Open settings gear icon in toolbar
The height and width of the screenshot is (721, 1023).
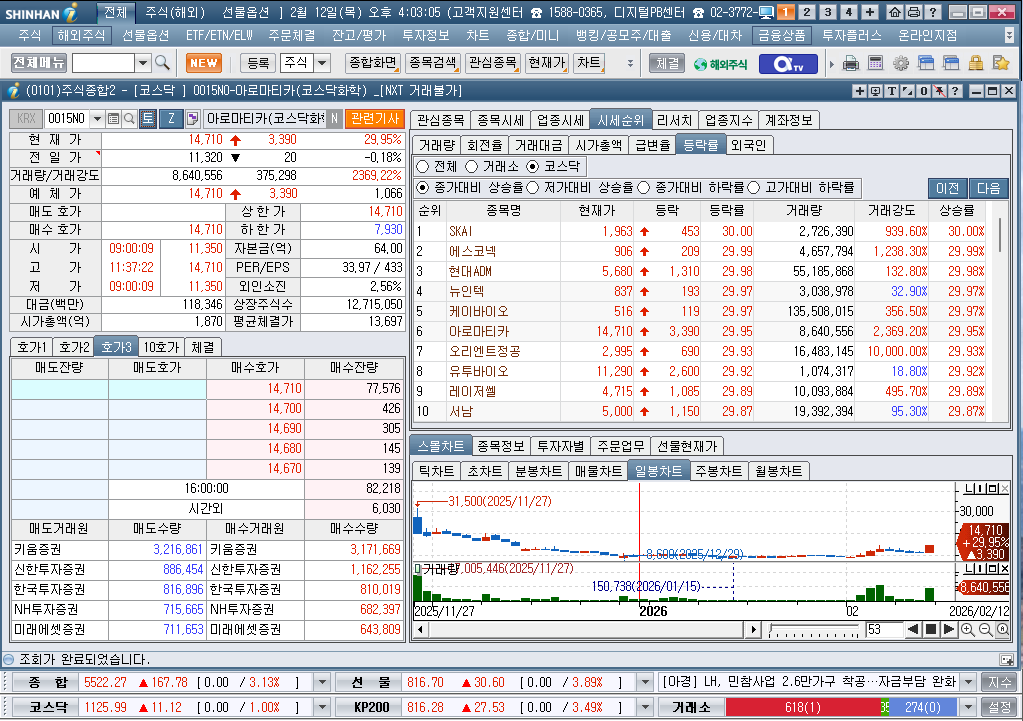(x=901, y=63)
